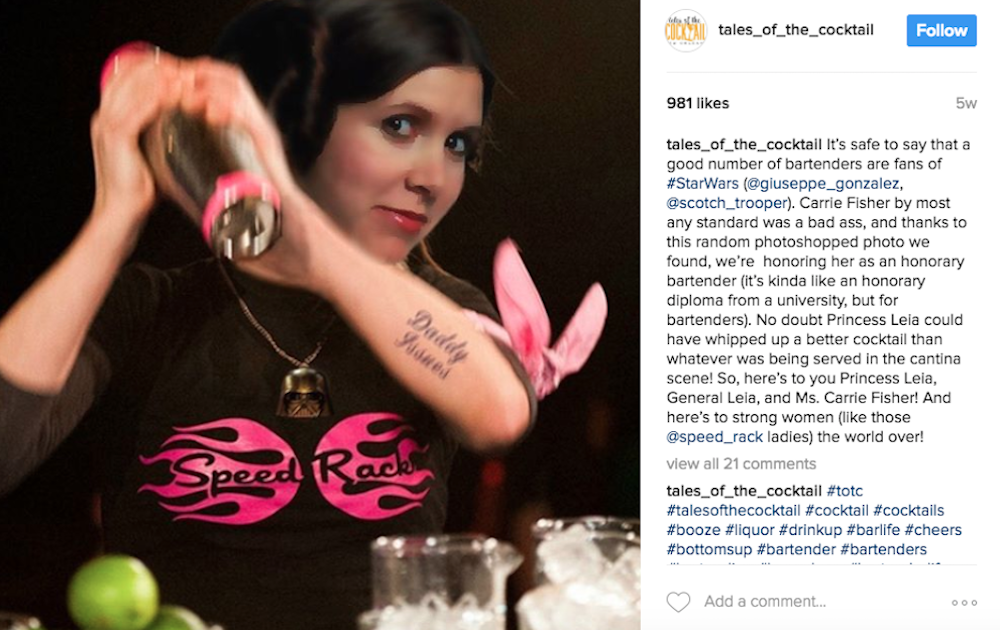The height and width of the screenshot is (630, 1000).
Task: Visit the @giuseppe_gonzalez profile
Action: [823, 184]
